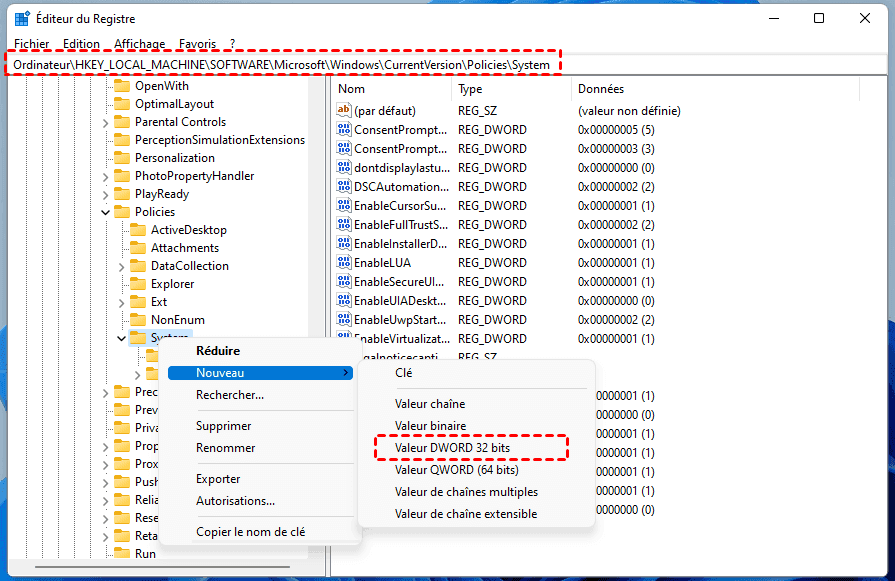Choose Exporter in the context menu
The image size is (895, 581).
pos(260,479)
